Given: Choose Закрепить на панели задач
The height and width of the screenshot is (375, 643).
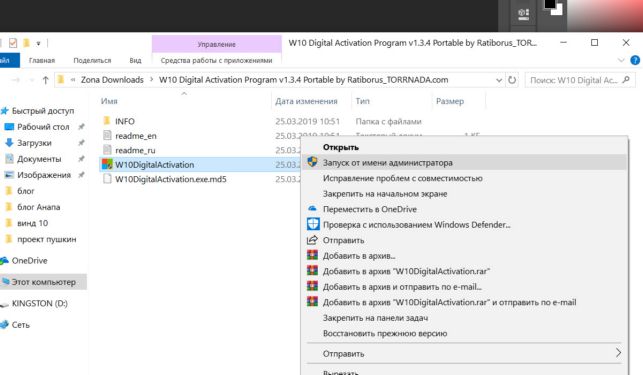Looking at the screenshot, I should (376, 318).
